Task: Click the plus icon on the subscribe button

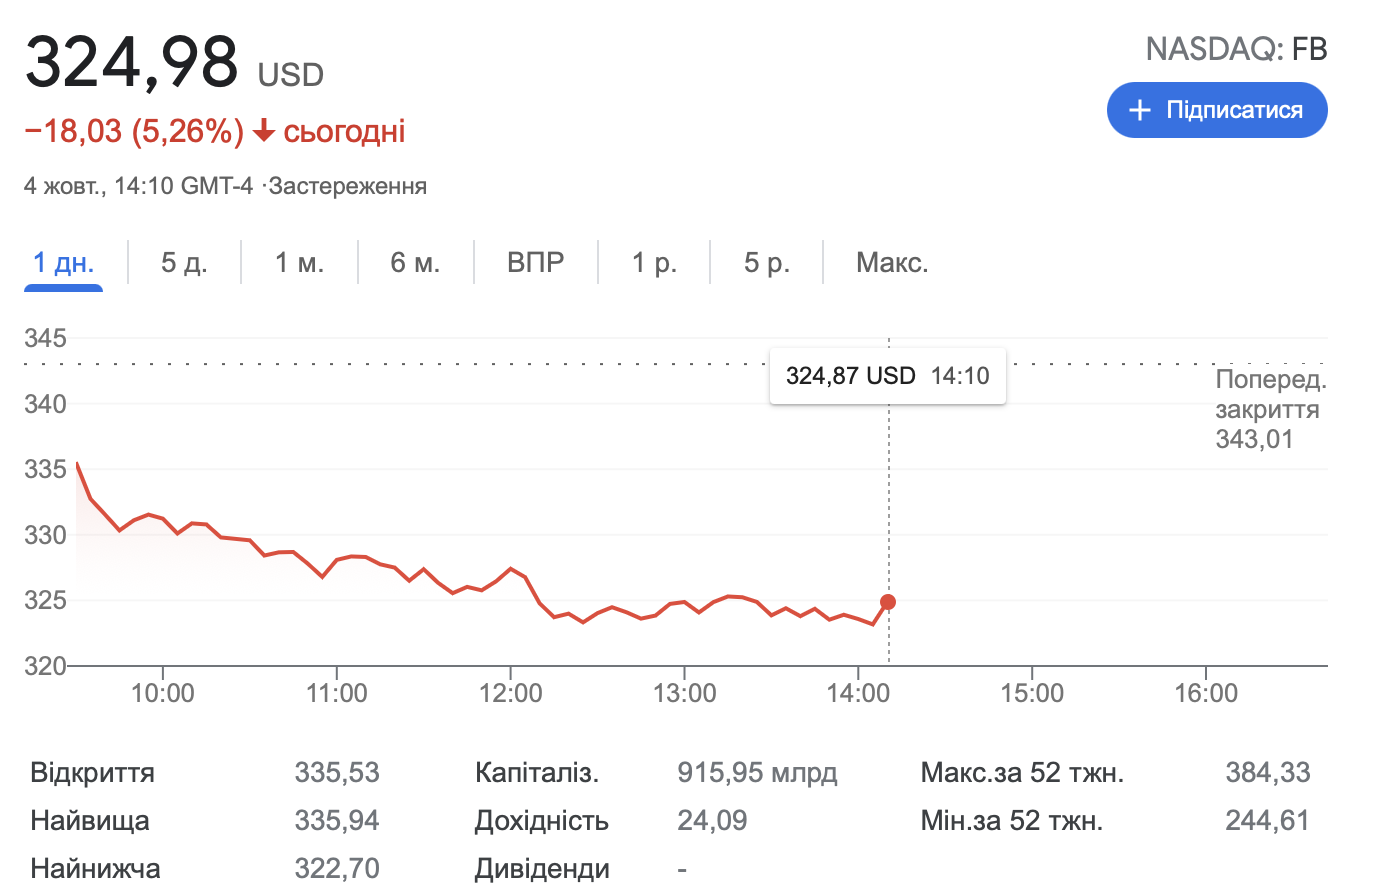Action: (x=1140, y=110)
